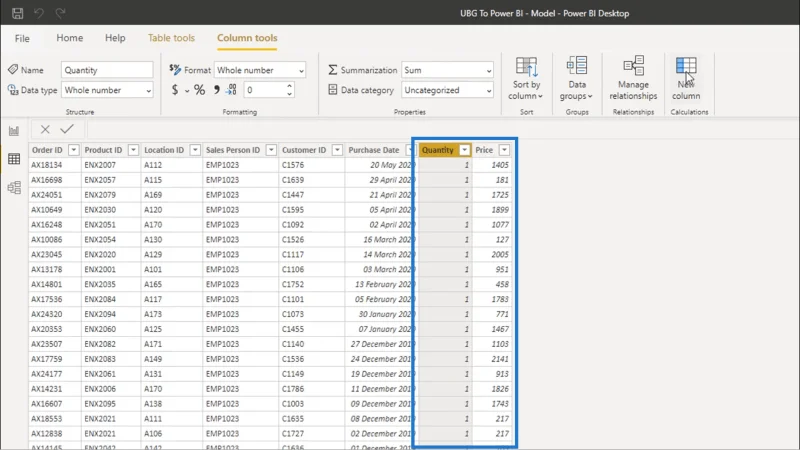Click the Summarization sigma icon
800x450 pixels.
click(333, 69)
